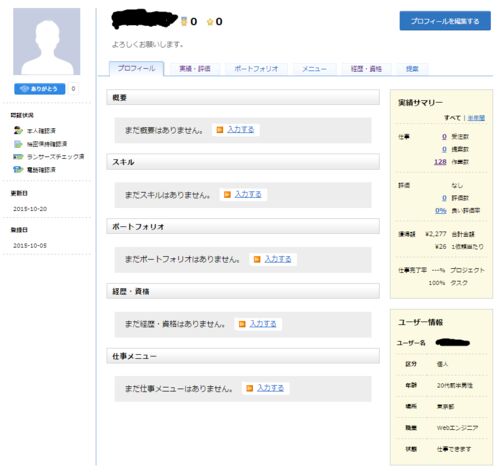Click the 0% 良い評価率 link
The height and width of the screenshot is (474, 500).
click(441, 211)
